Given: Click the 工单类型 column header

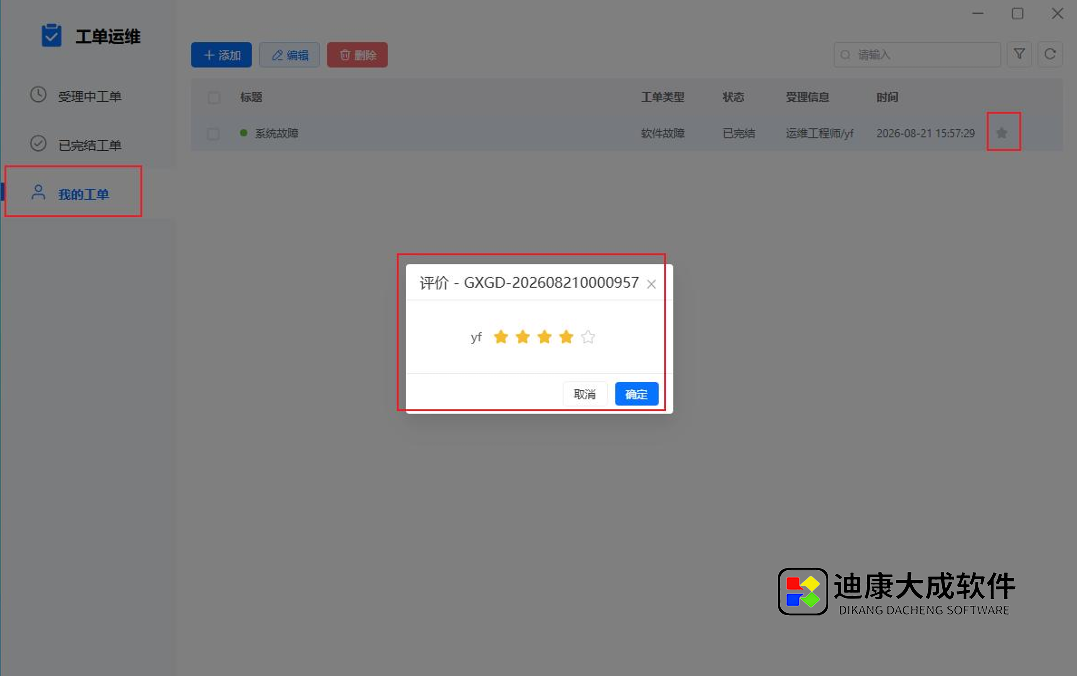Looking at the screenshot, I should (x=663, y=97).
